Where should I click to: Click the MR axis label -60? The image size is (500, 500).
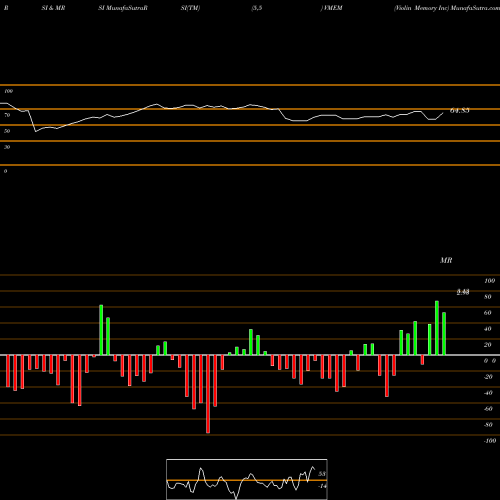[488, 409]
